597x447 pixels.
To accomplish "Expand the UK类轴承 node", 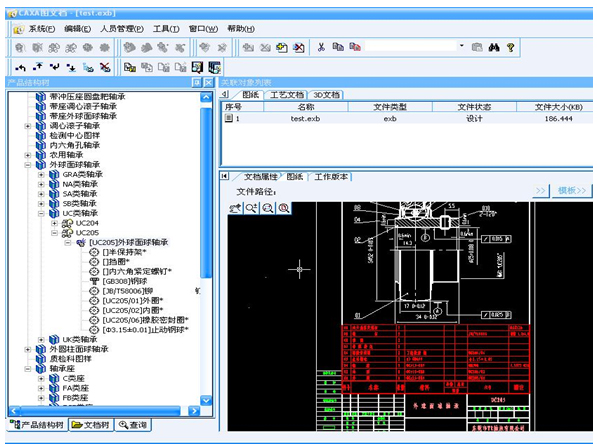I will tap(41, 340).
